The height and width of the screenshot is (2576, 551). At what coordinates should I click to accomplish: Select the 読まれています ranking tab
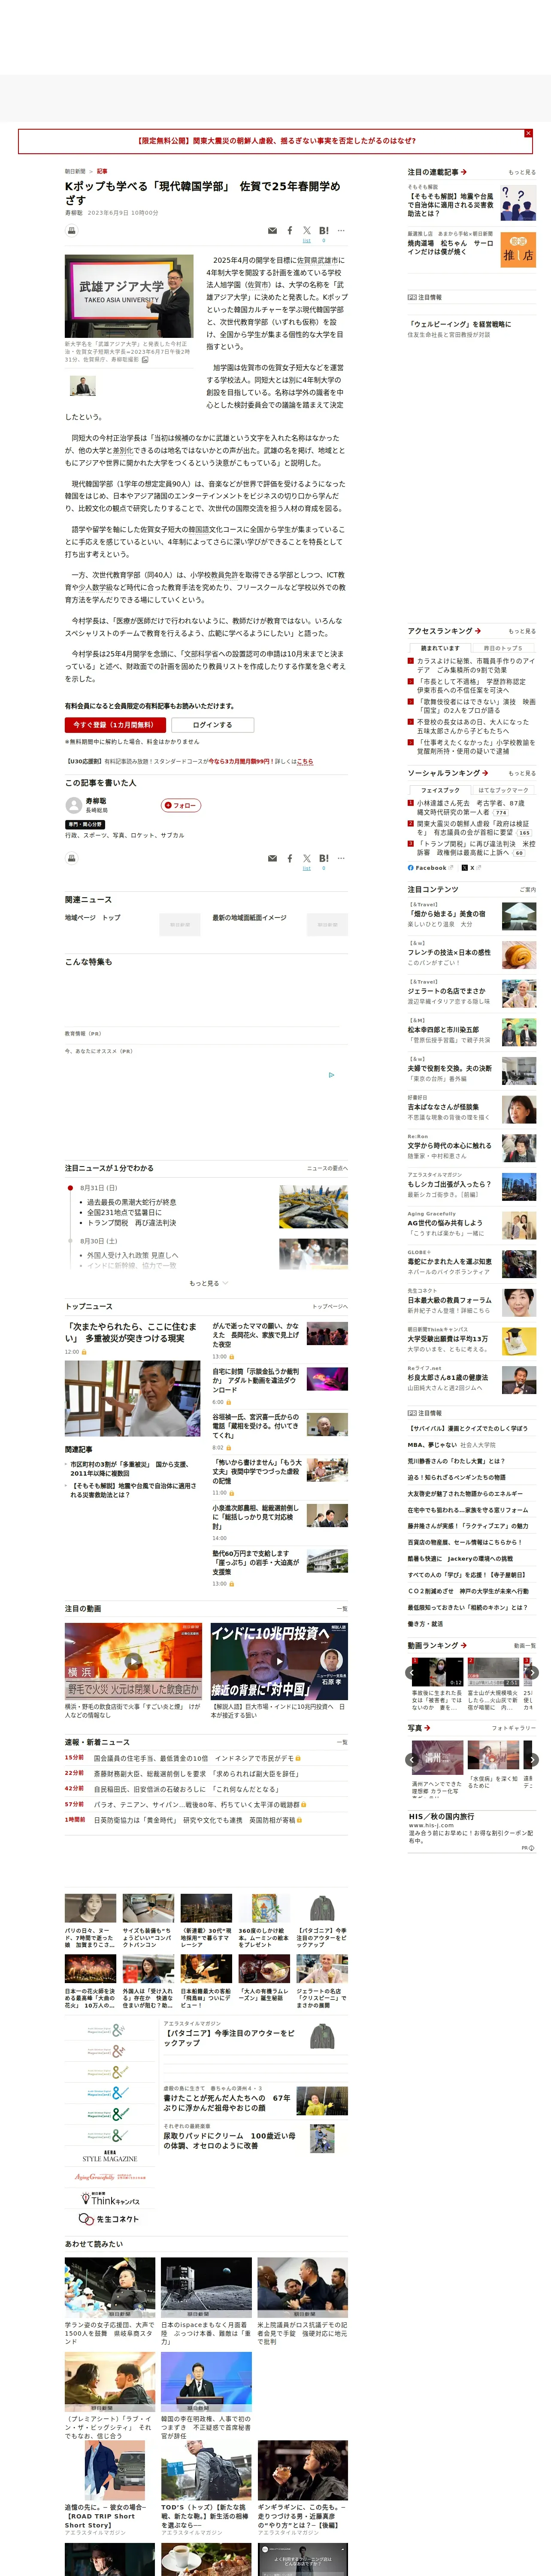[440, 648]
